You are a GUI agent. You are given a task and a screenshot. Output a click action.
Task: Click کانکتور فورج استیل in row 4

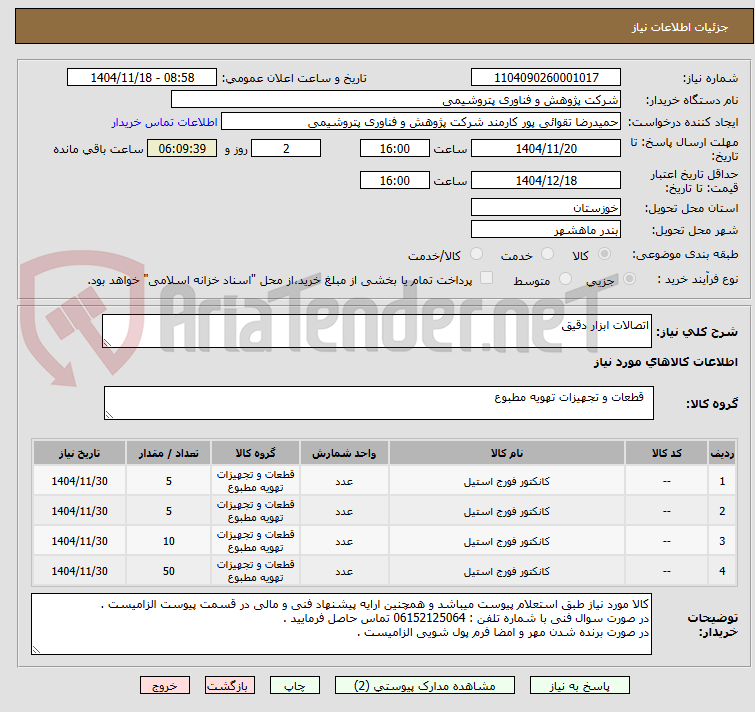pyautogui.click(x=507, y=571)
